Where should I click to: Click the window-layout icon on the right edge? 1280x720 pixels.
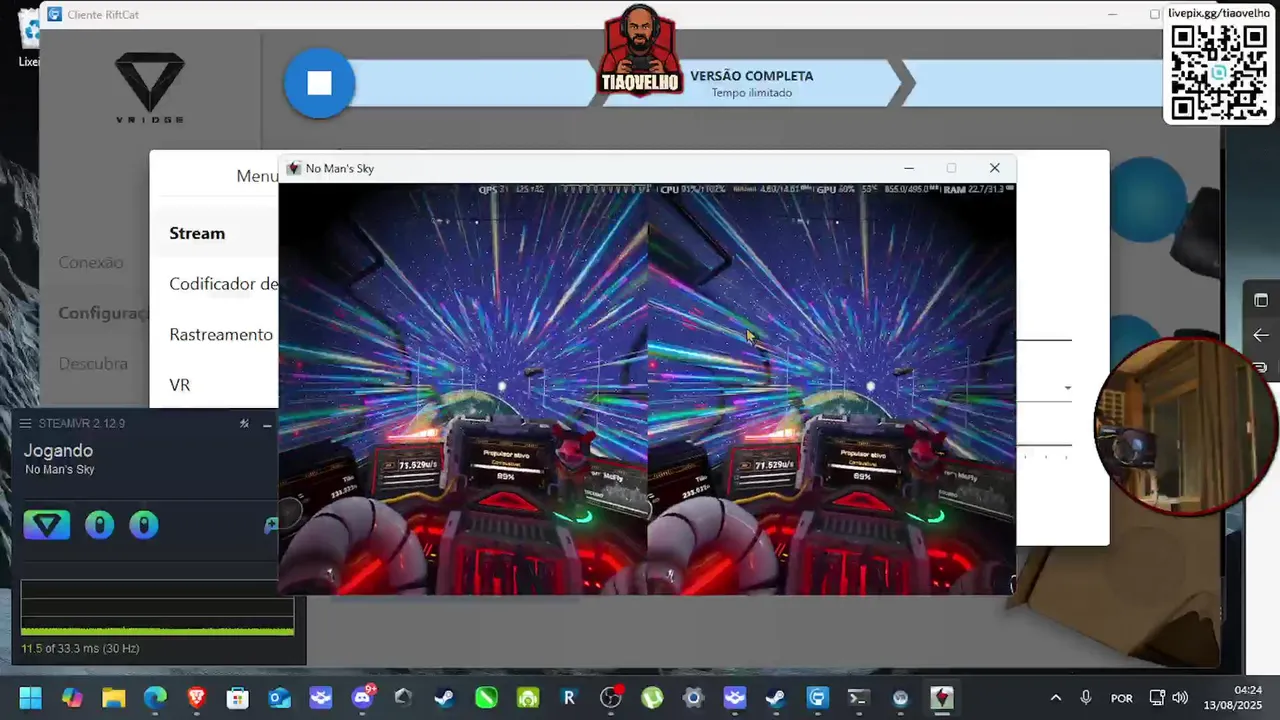point(1261,301)
